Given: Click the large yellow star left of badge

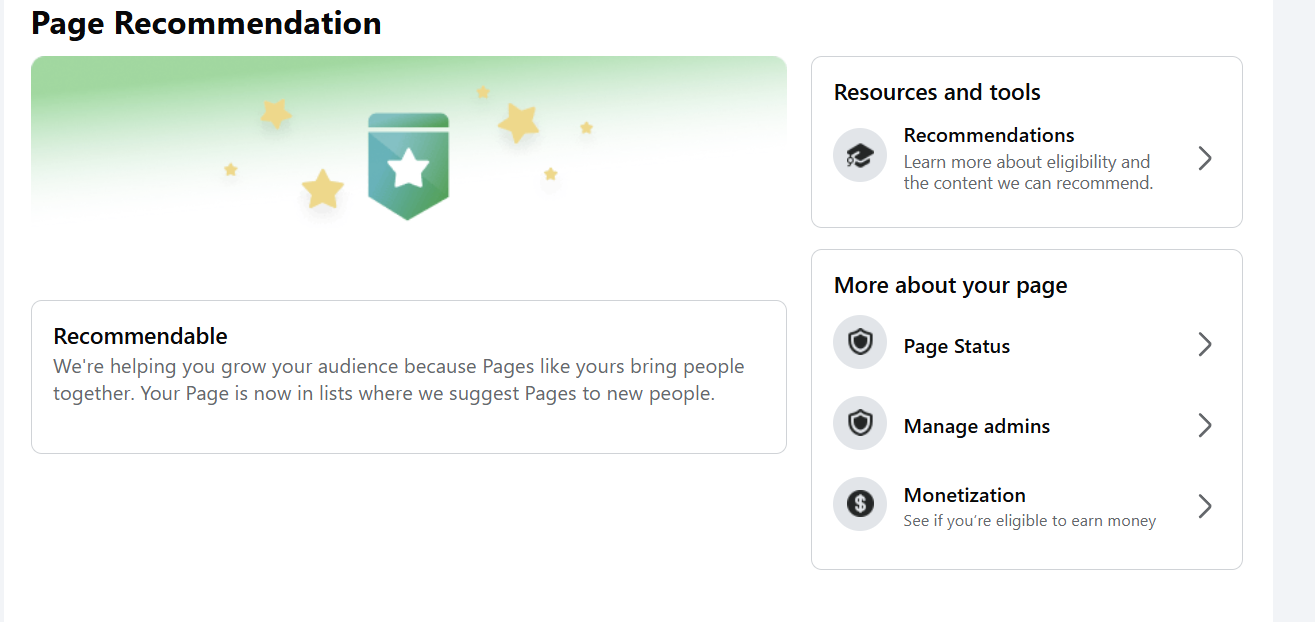Looking at the screenshot, I should point(322,189).
